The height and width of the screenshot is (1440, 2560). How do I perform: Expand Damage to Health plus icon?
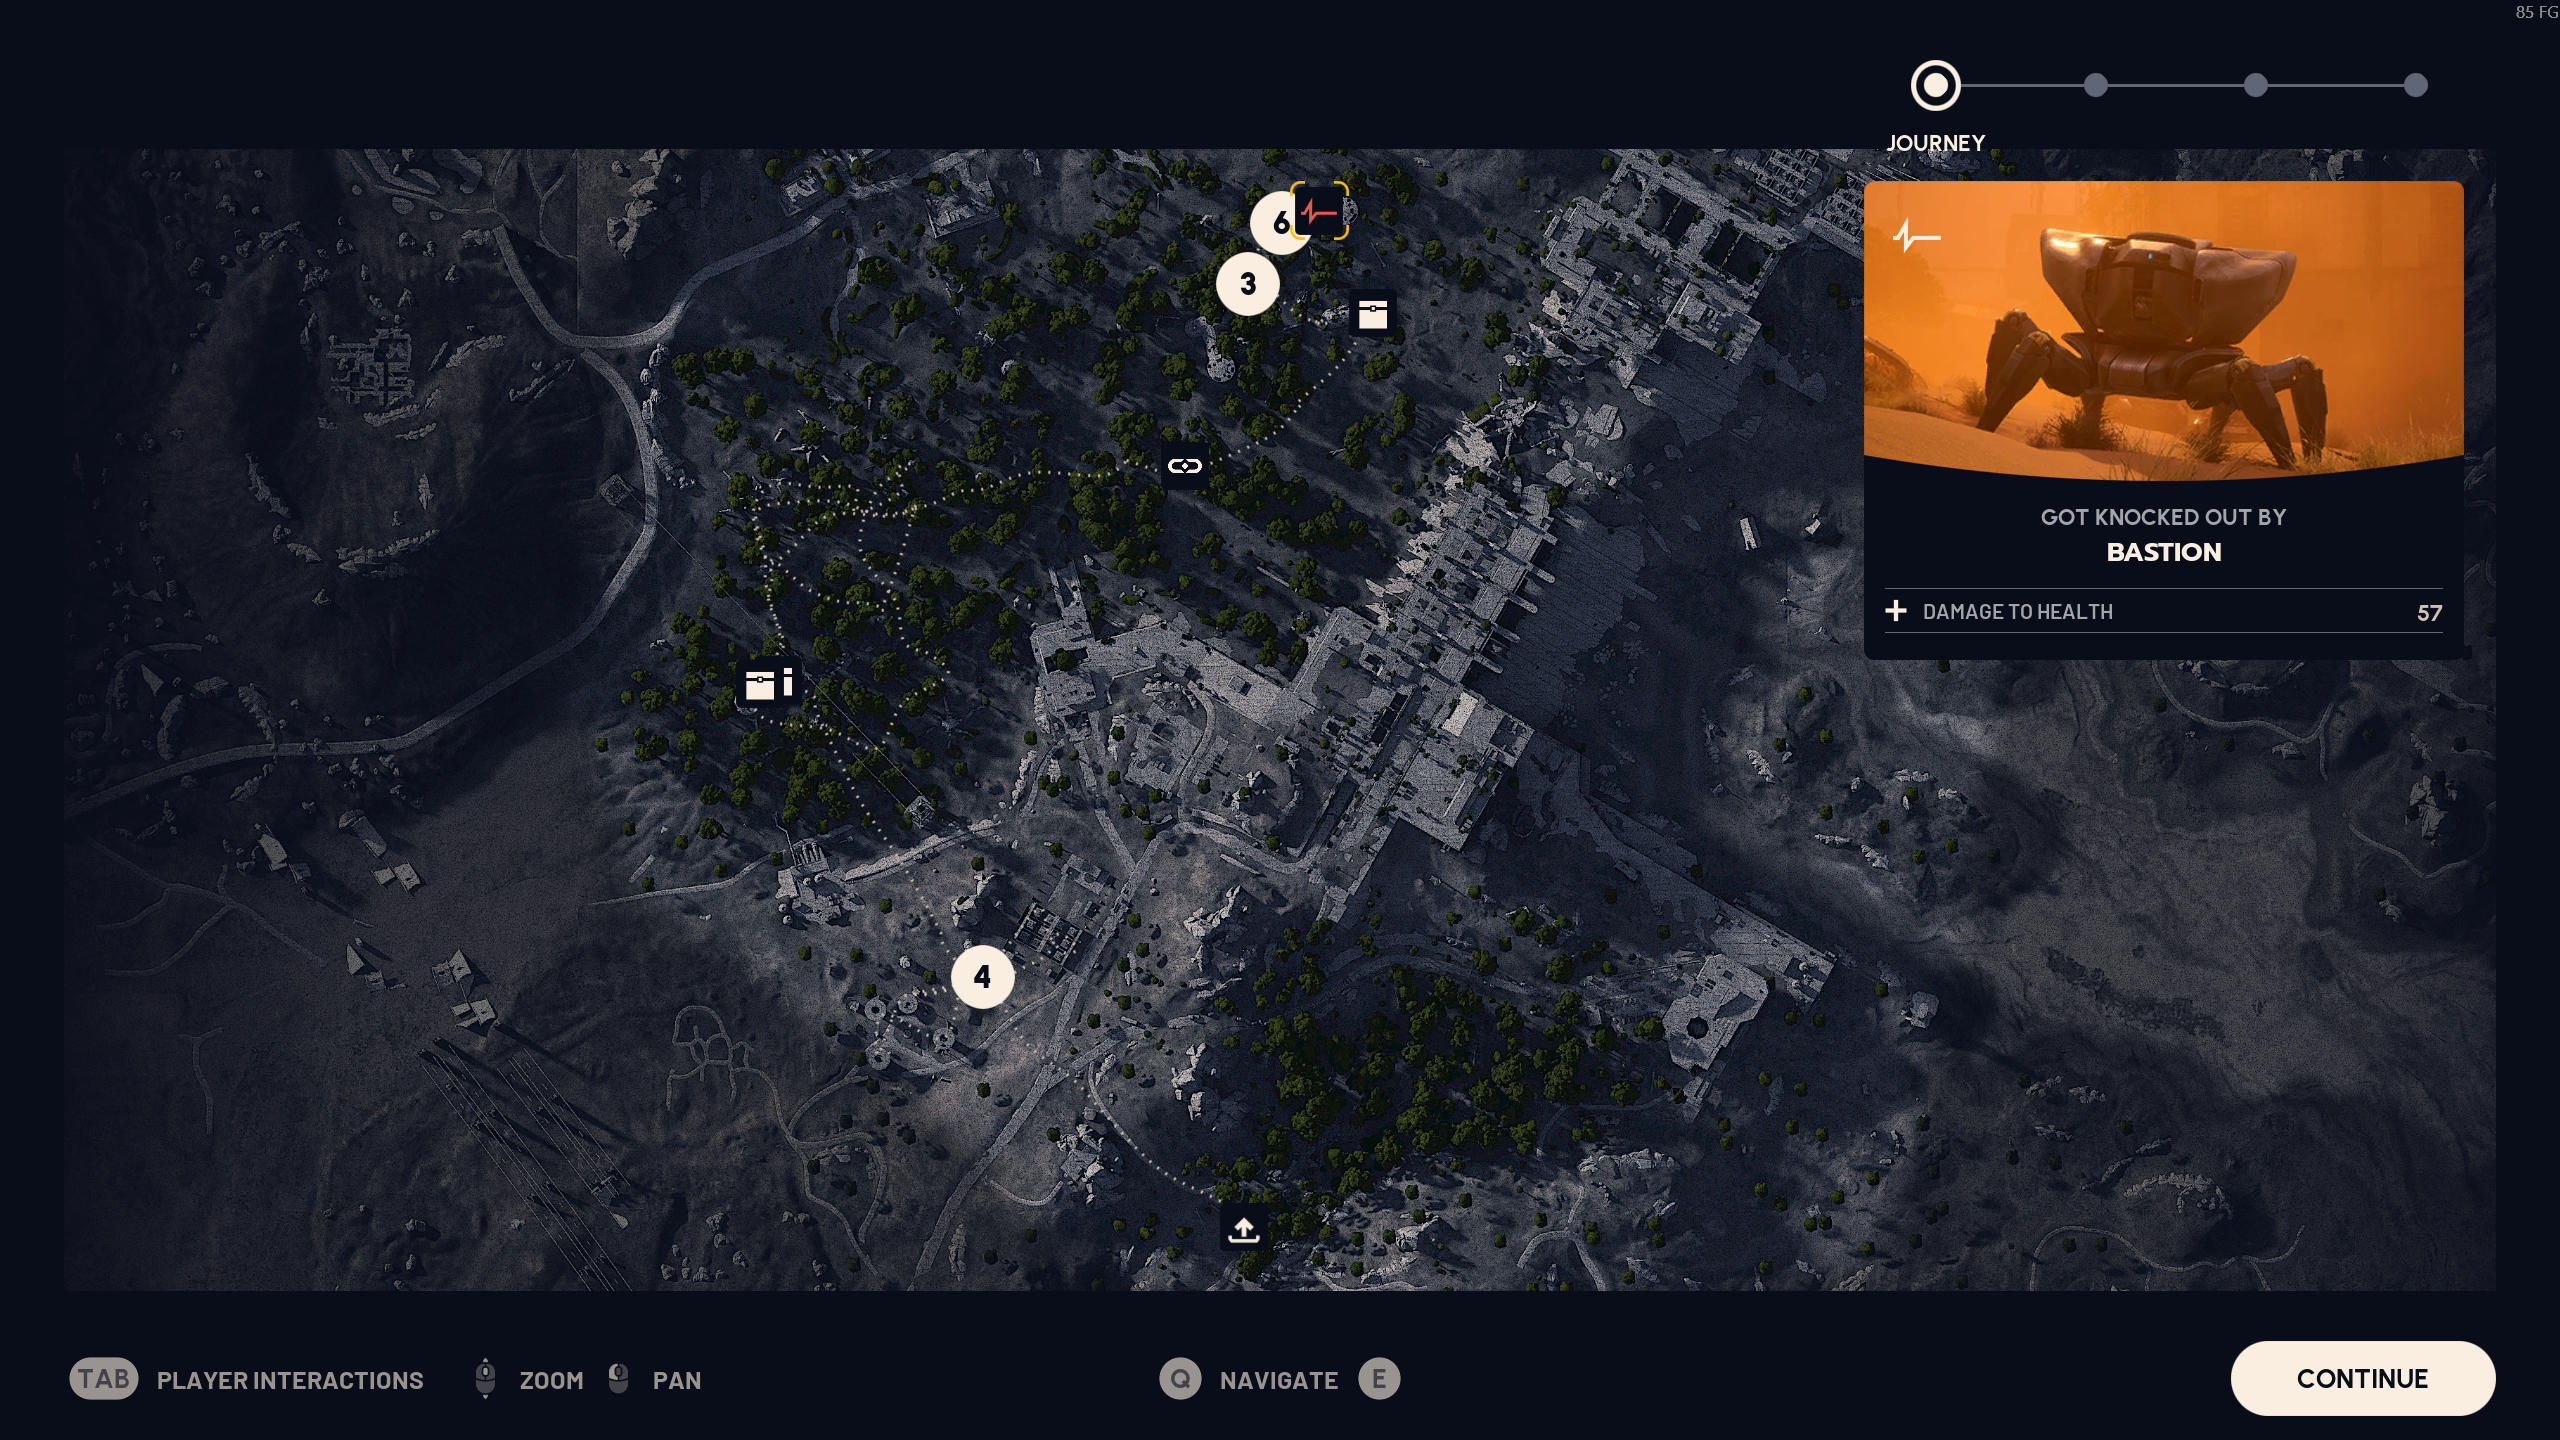(x=1895, y=611)
